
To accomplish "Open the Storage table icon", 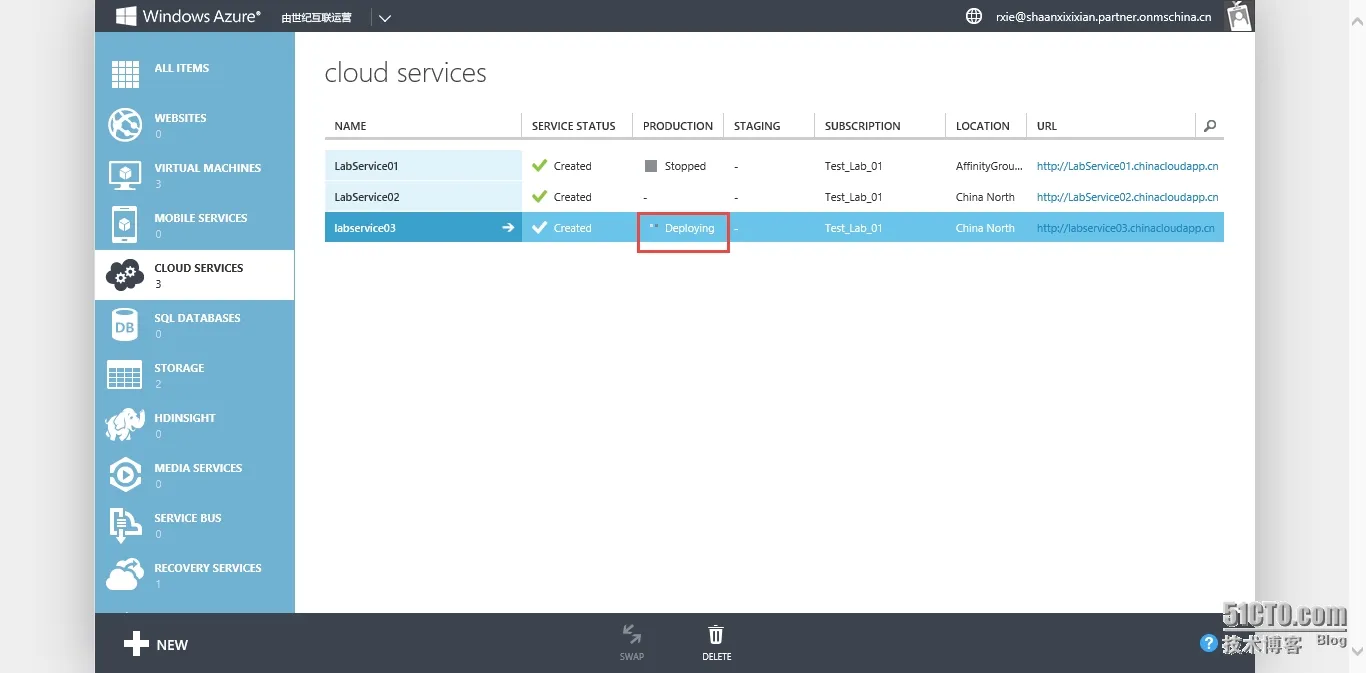I will (125, 375).
